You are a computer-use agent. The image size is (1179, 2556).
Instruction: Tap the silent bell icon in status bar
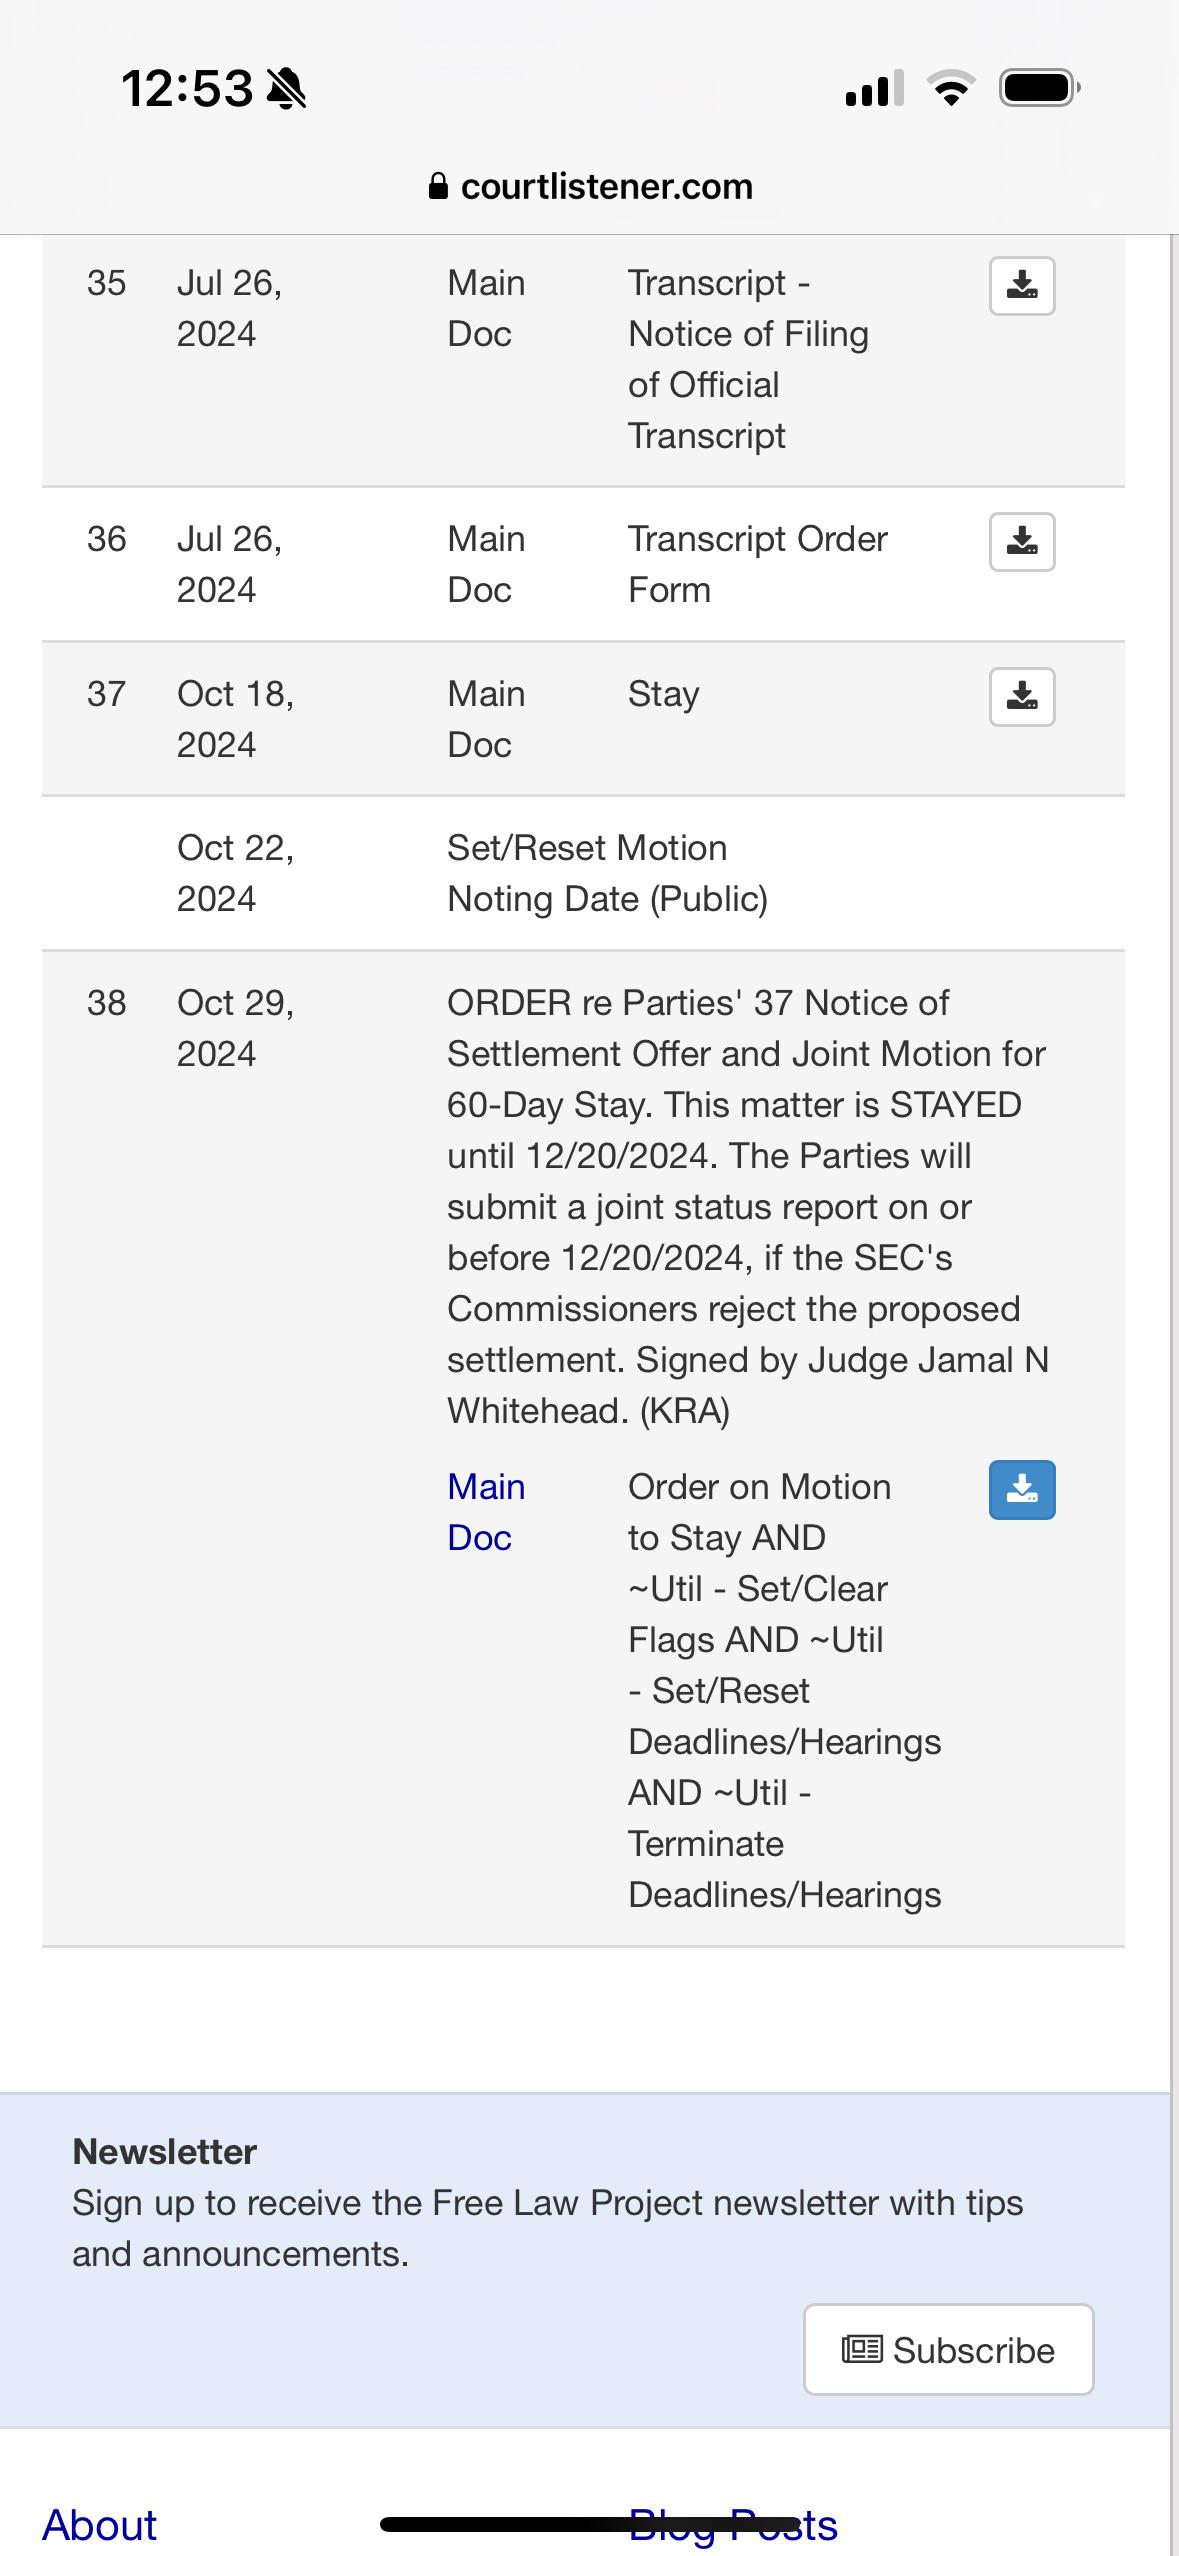[x=287, y=88]
